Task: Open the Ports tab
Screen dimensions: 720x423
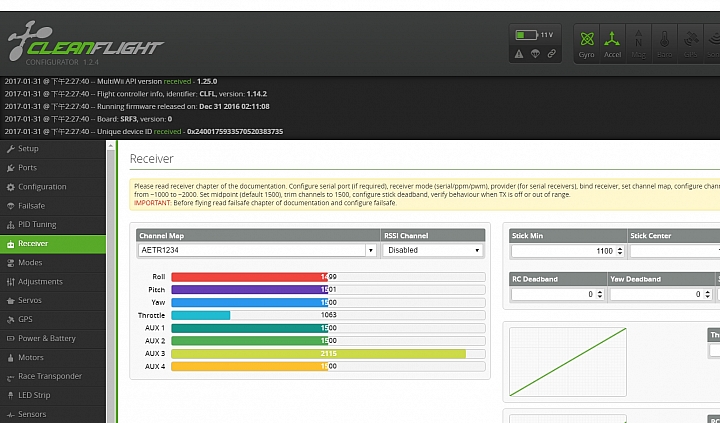Action: (53, 168)
